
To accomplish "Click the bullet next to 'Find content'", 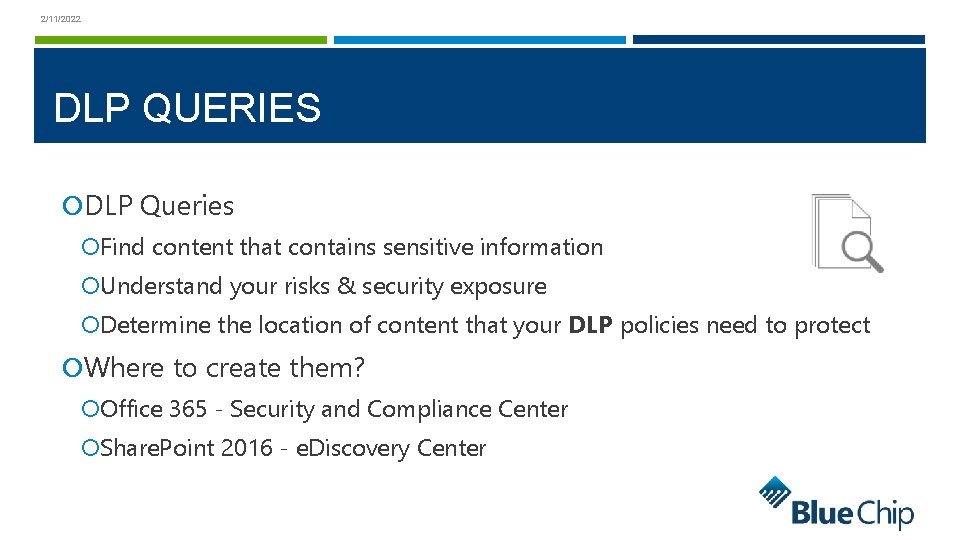I will coord(91,247).
